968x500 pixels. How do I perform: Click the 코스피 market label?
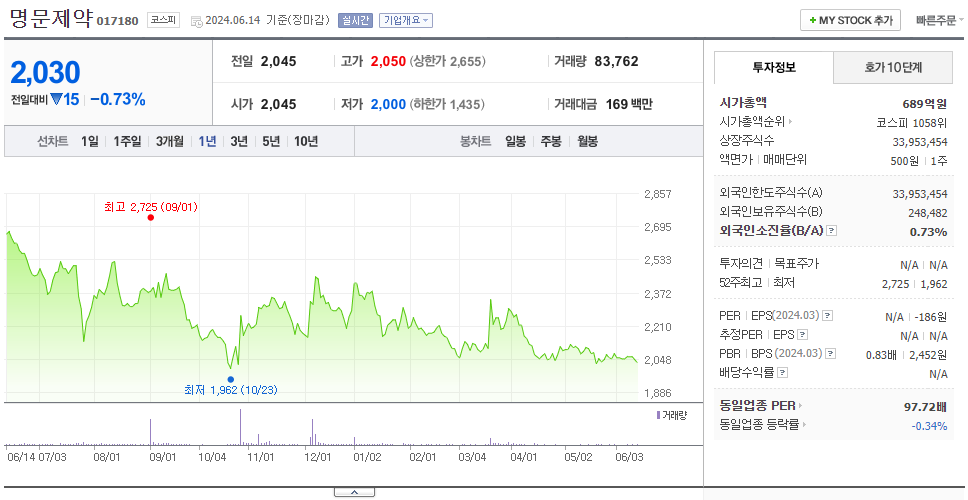(x=163, y=20)
